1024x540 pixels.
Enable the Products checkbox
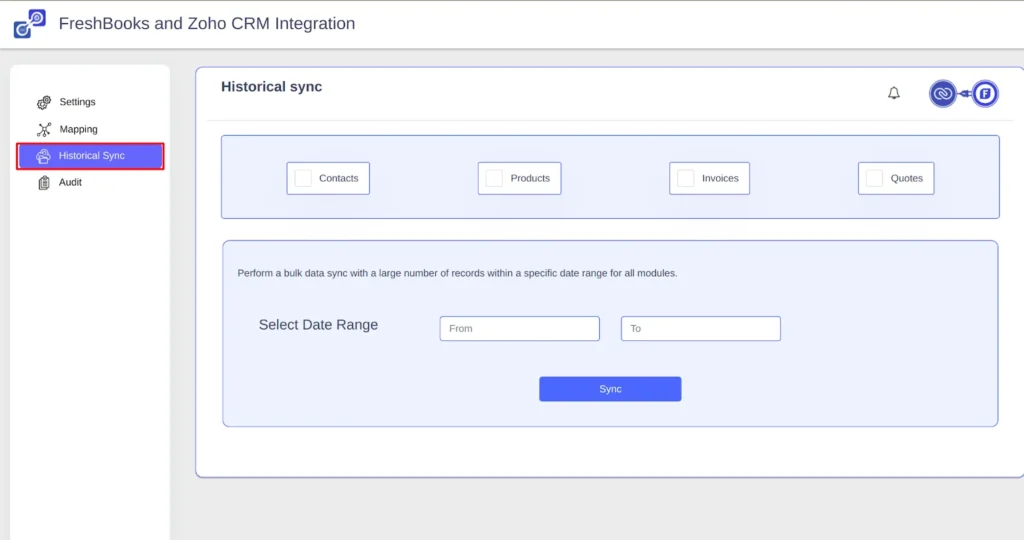[494, 178]
